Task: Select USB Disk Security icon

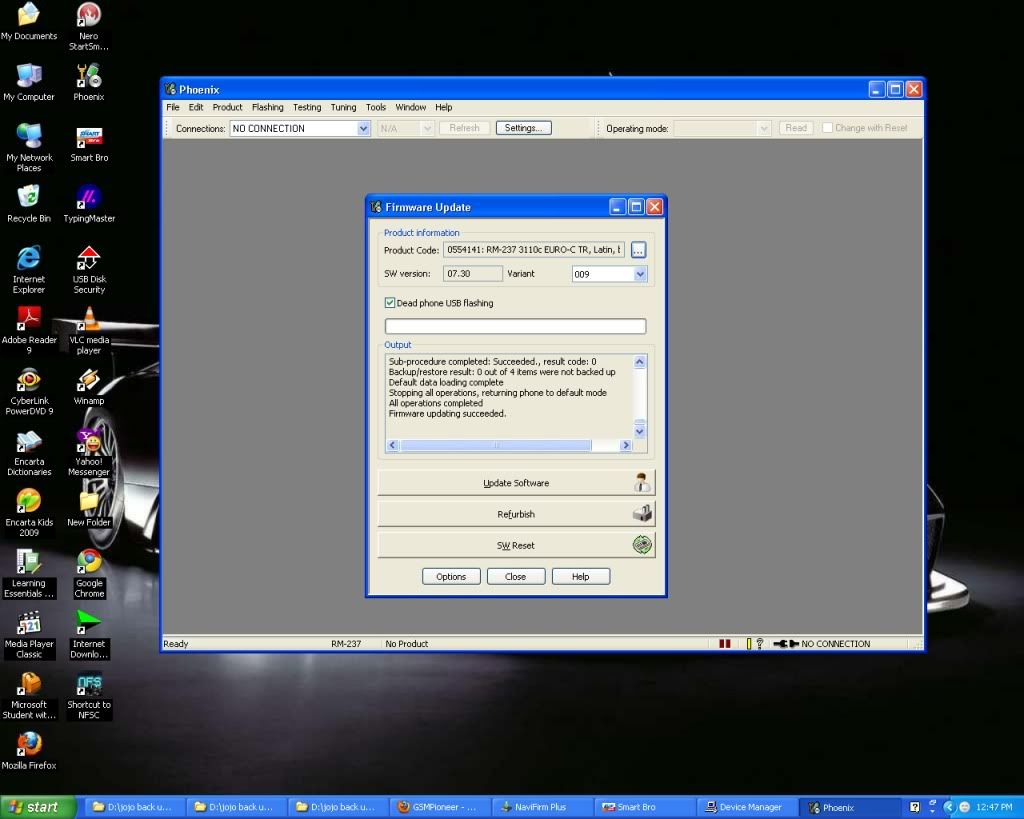Action: tap(89, 269)
